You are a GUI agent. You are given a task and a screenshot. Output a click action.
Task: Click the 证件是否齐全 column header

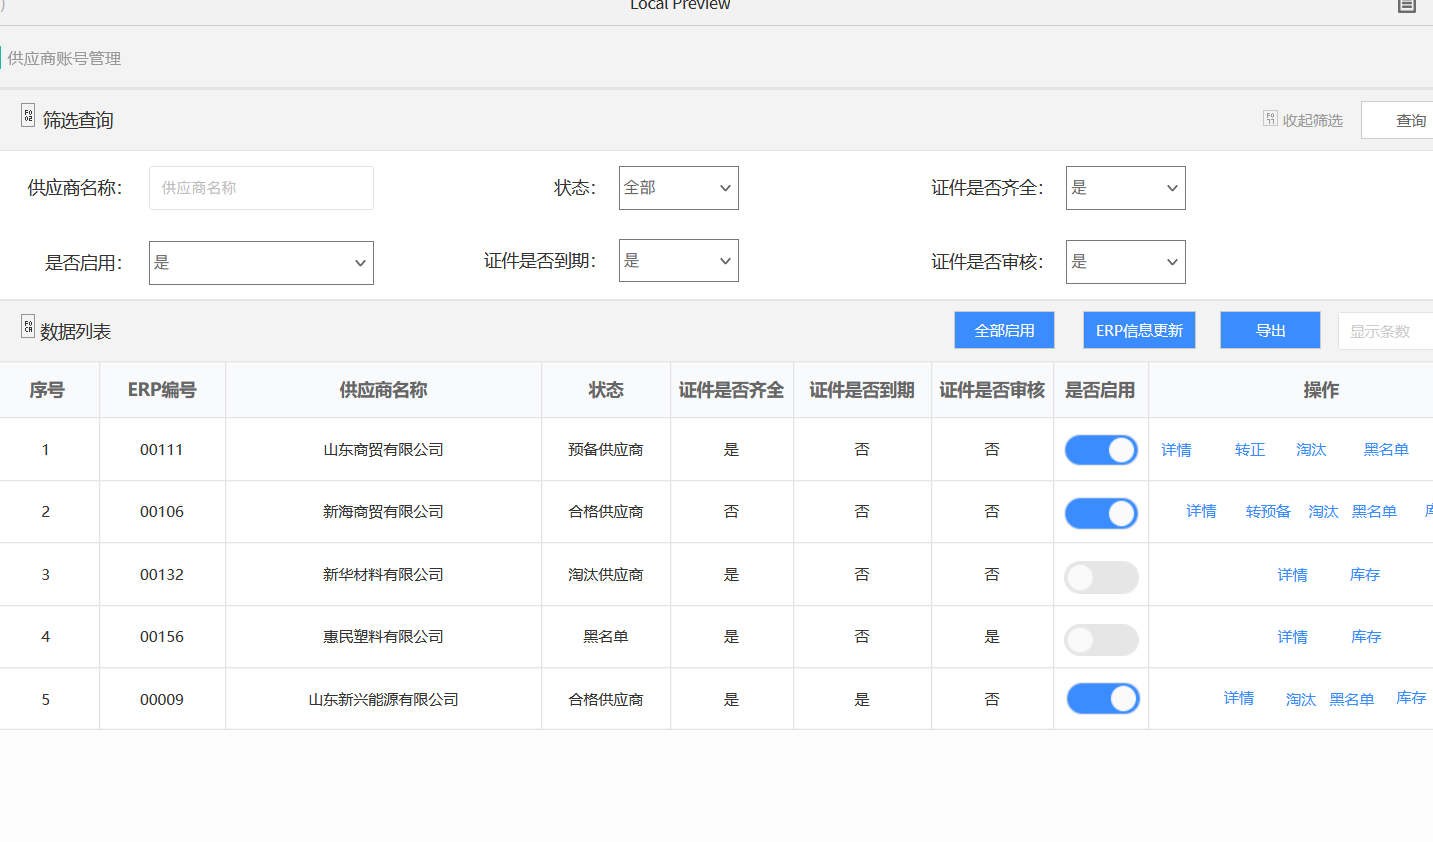(x=731, y=390)
